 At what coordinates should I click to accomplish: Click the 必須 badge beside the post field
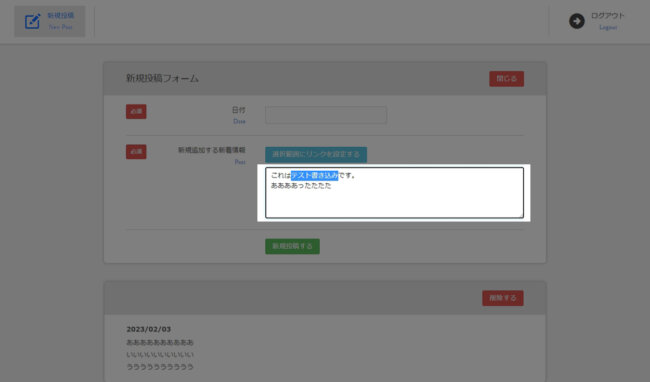click(136, 152)
